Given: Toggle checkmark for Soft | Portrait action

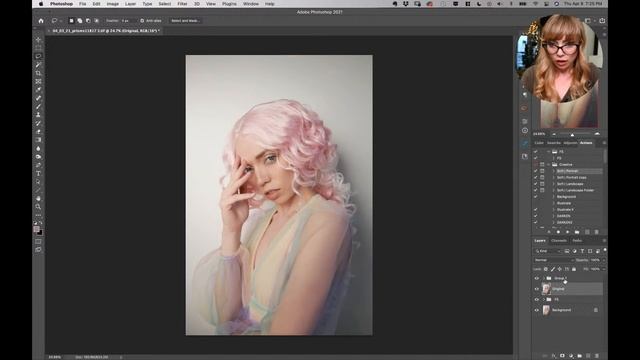Looking at the screenshot, I should [536, 171].
